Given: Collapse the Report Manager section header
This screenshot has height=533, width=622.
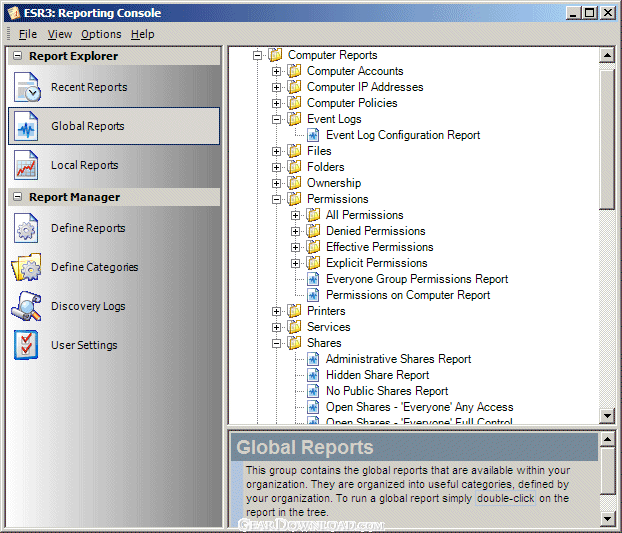Looking at the screenshot, I should click(17, 197).
